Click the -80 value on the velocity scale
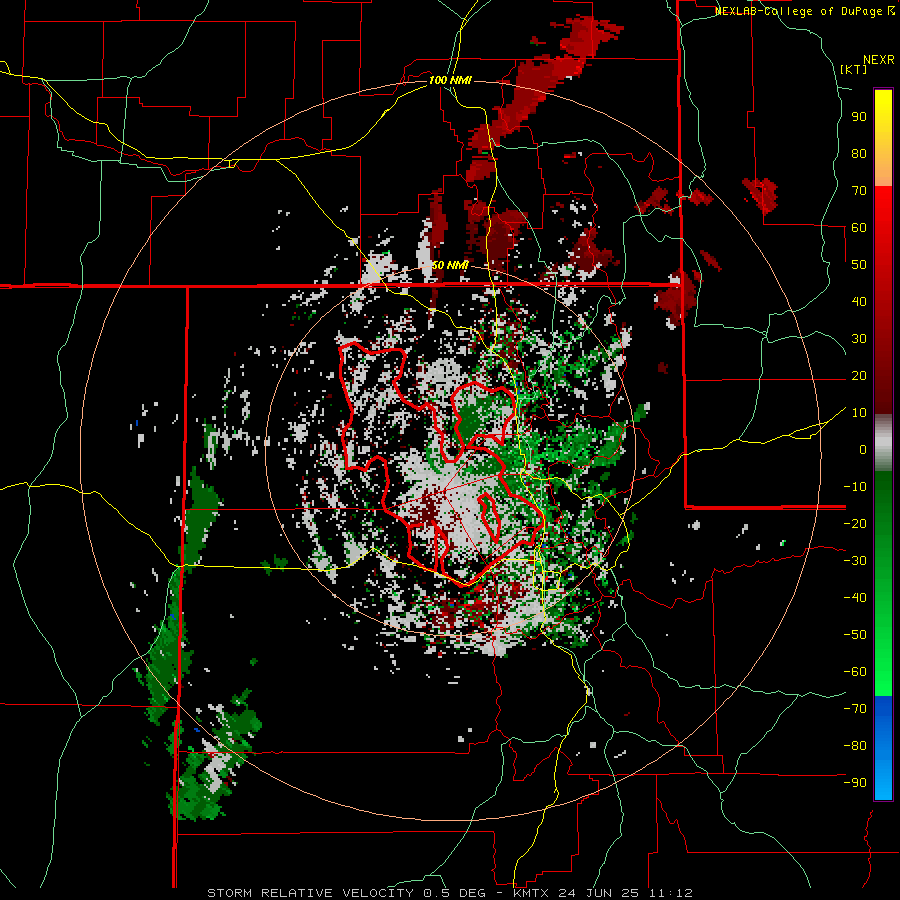The image size is (900, 900). [855, 746]
